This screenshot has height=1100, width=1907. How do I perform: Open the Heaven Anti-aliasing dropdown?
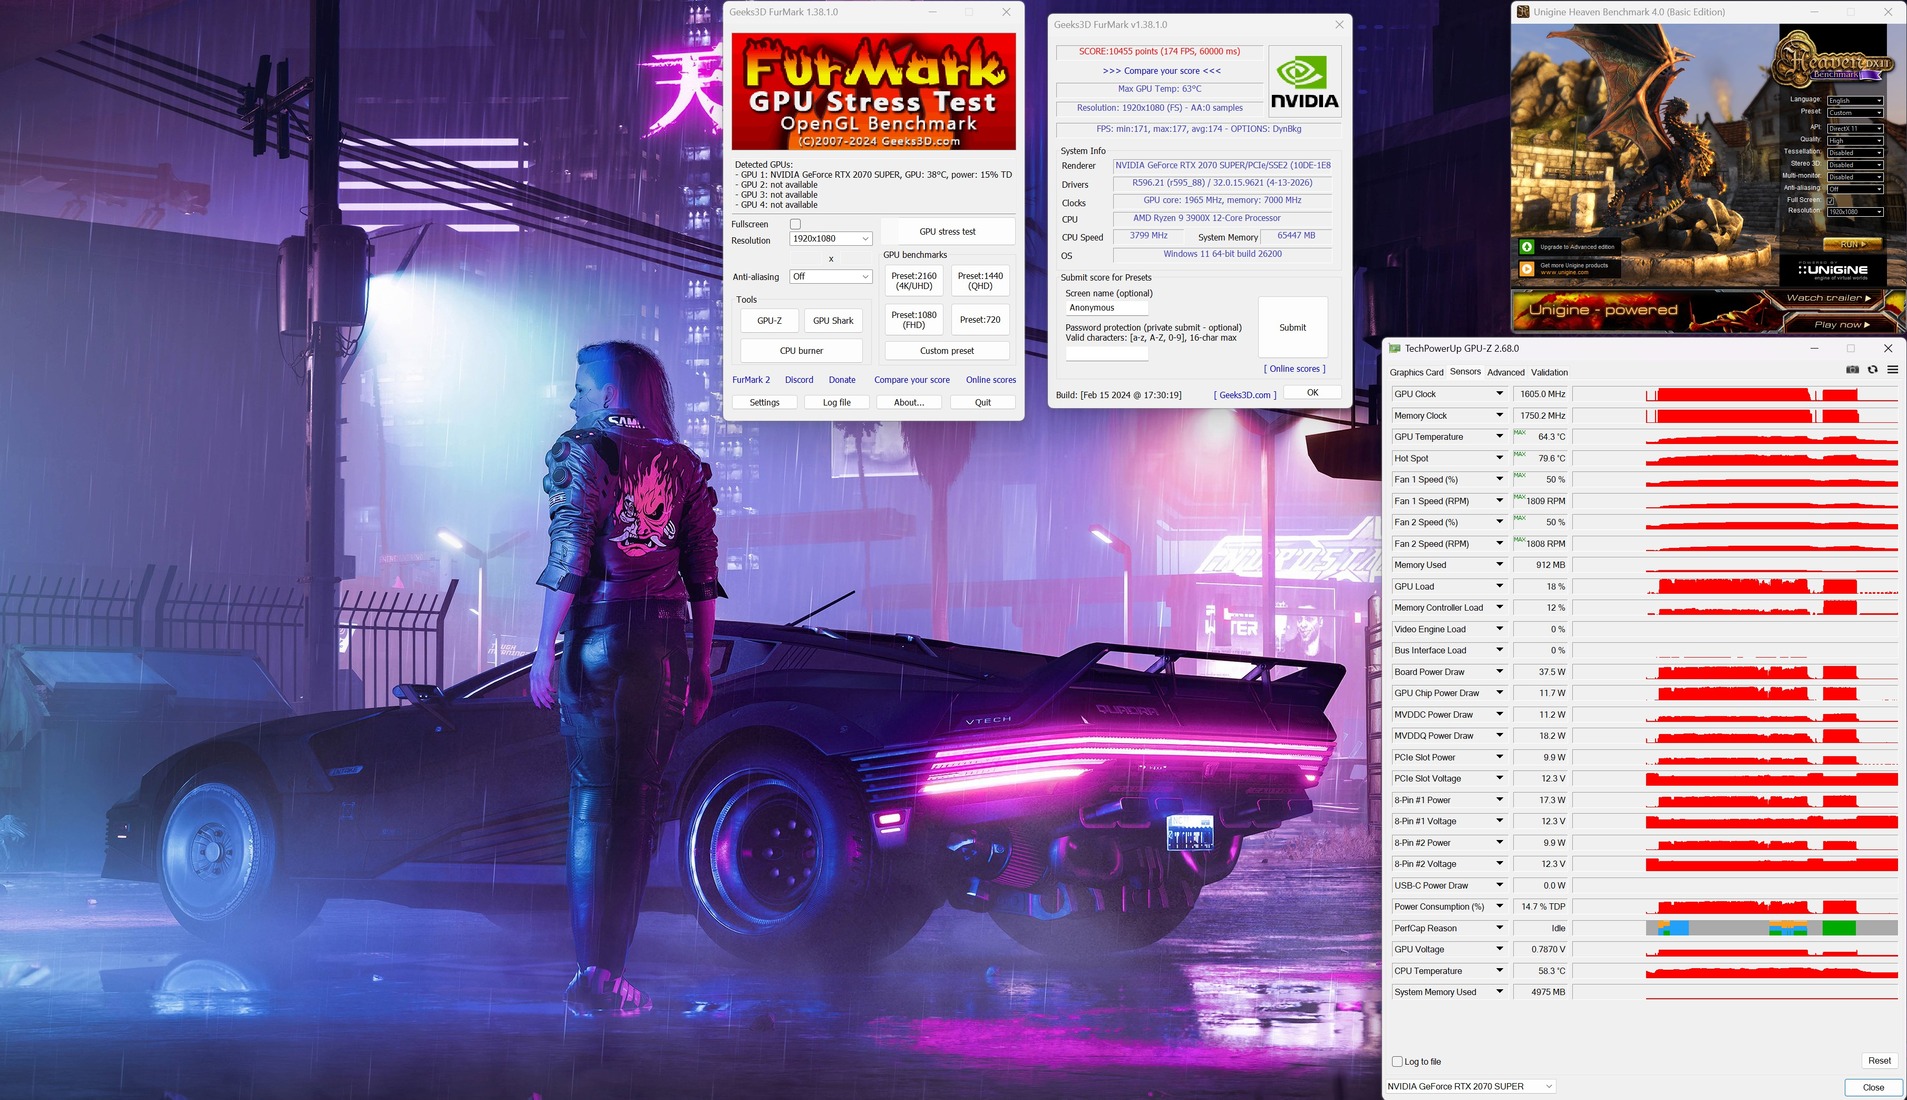pos(1855,188)
